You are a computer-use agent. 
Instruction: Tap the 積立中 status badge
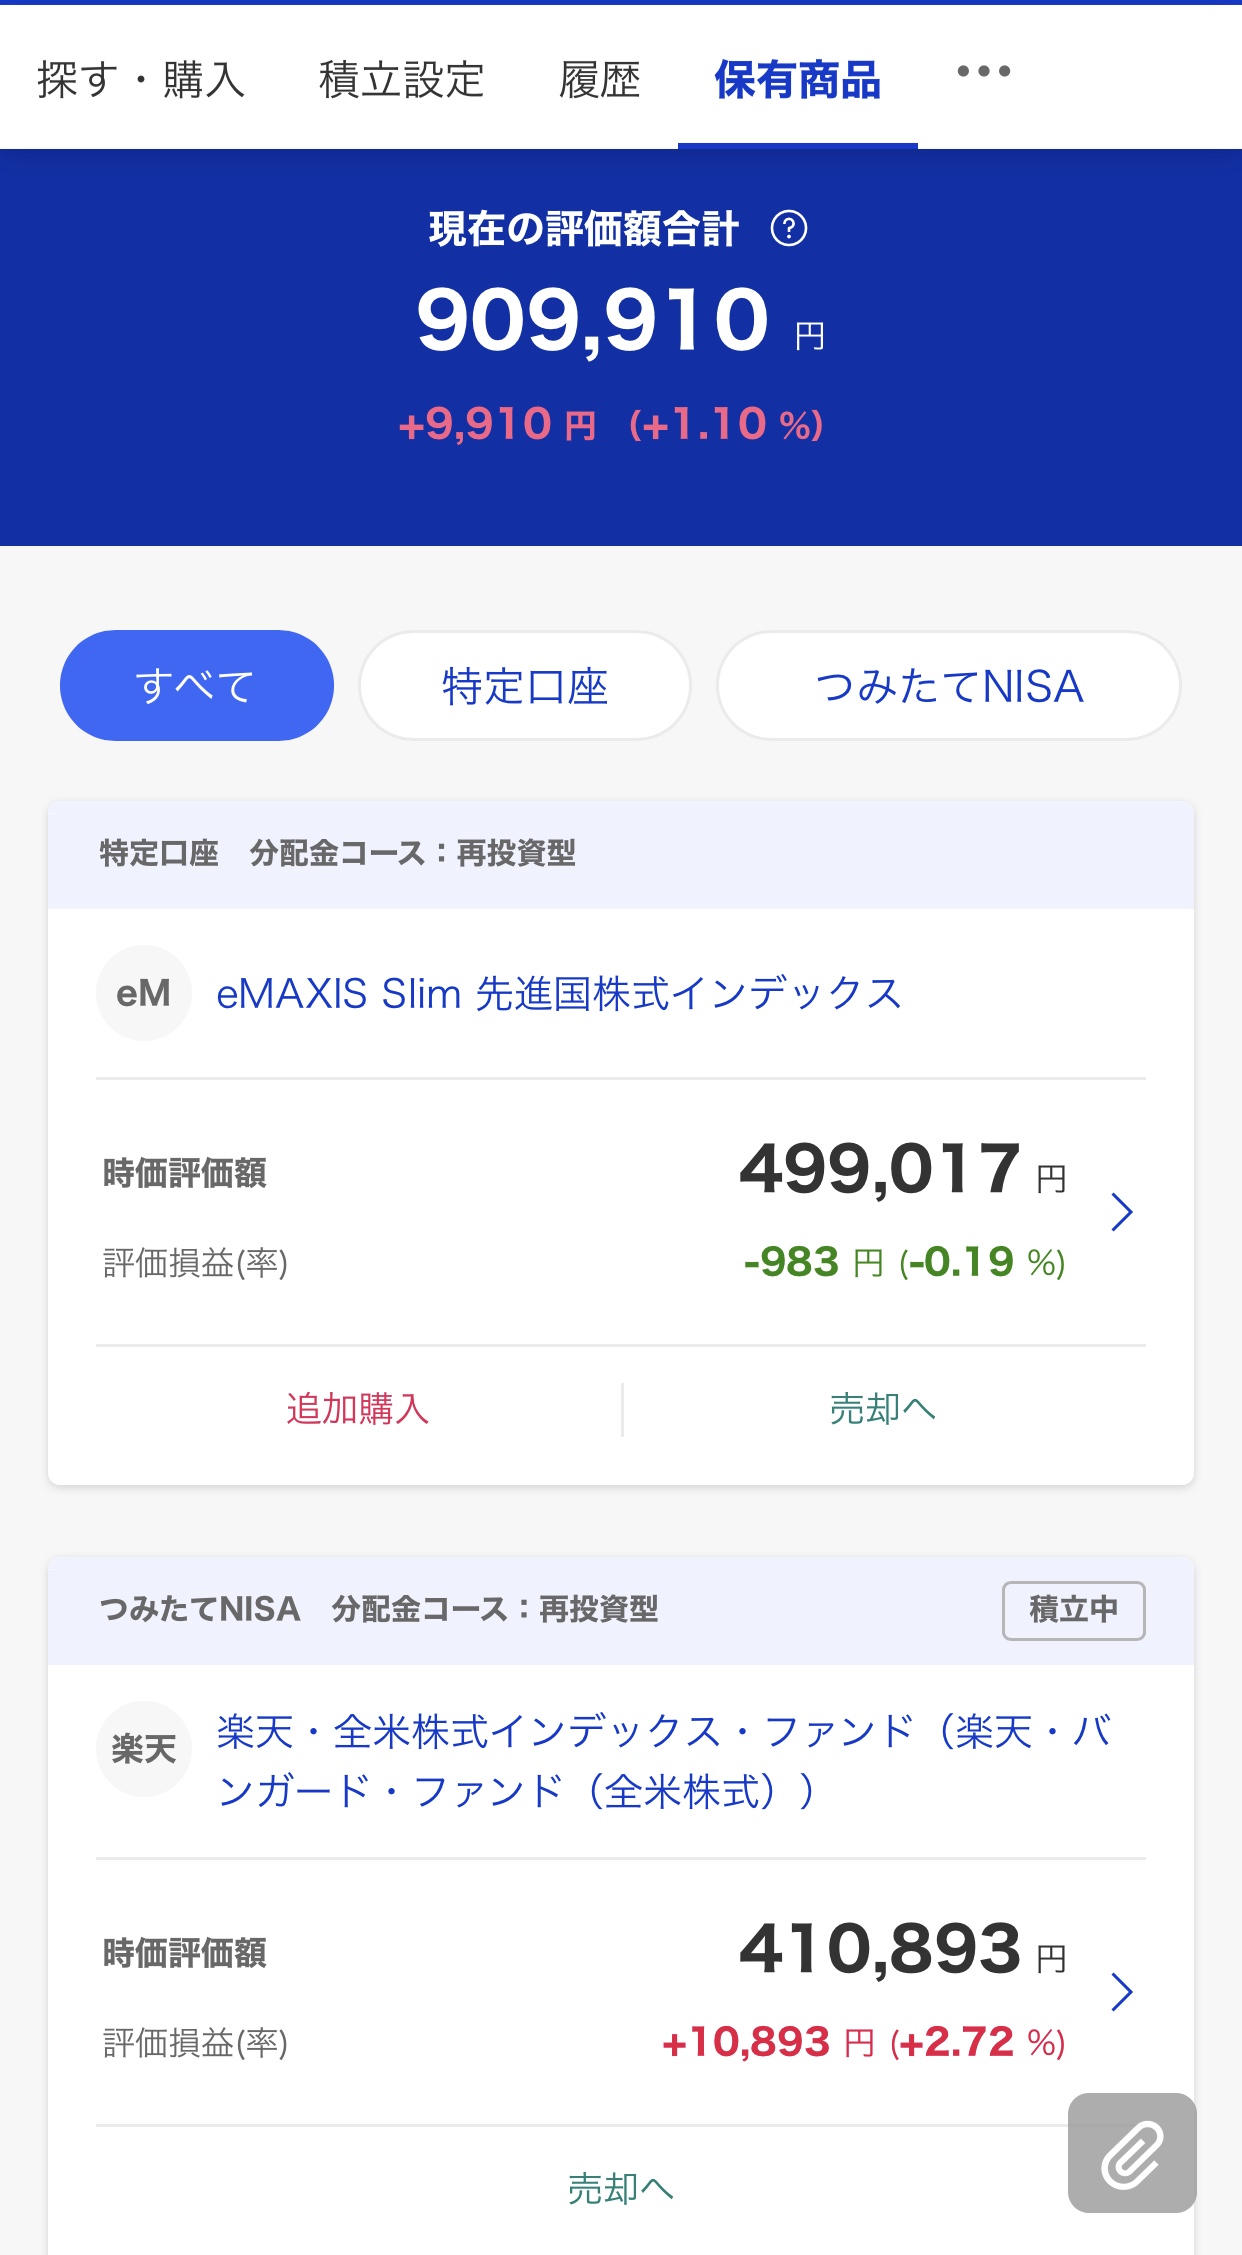[1074, 1610]
